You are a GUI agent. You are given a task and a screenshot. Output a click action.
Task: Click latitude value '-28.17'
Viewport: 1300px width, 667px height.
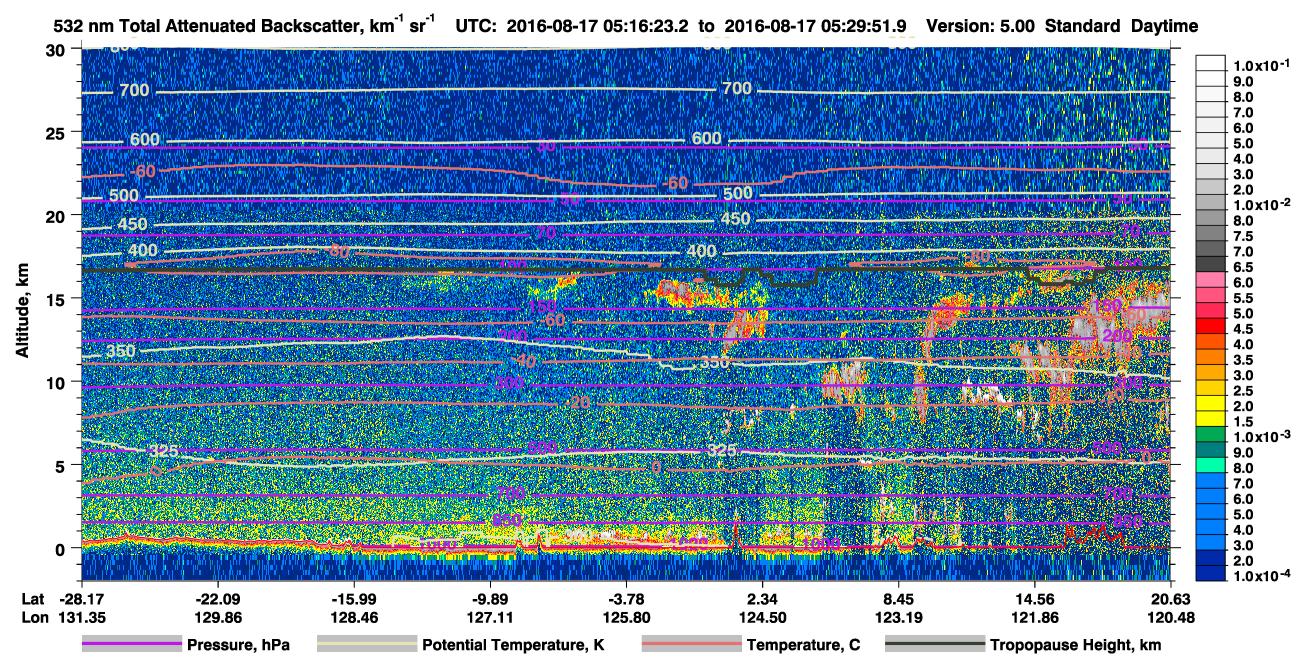point(81,599)
